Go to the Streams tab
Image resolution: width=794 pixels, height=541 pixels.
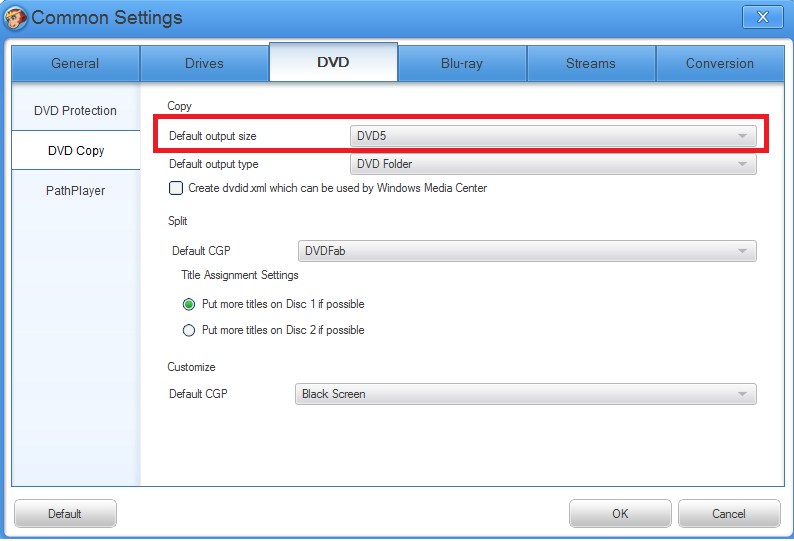tap(590, 63)
